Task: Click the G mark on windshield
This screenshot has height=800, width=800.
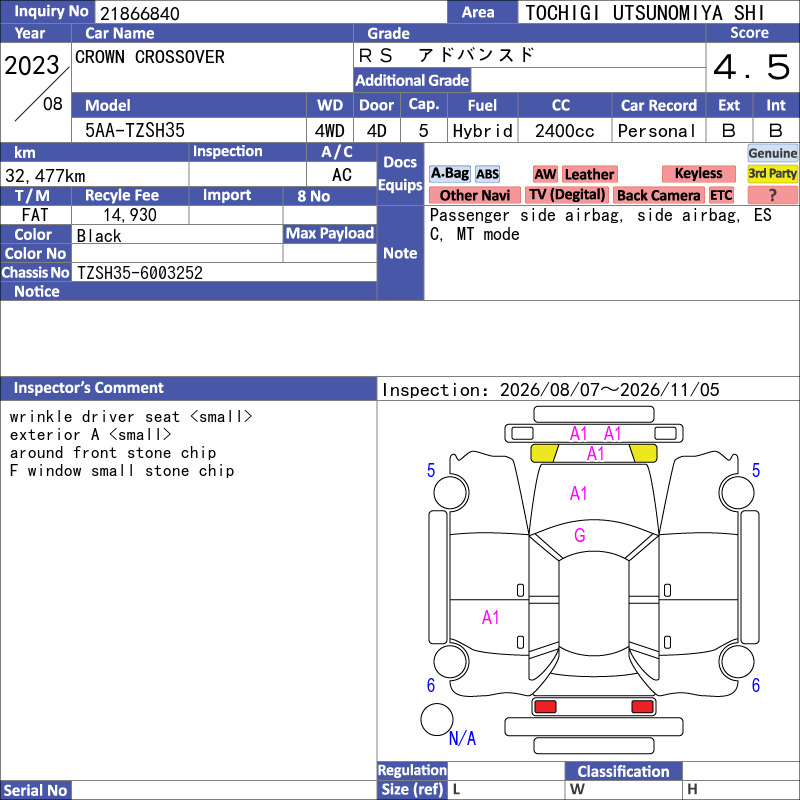Action: [580, 535]
